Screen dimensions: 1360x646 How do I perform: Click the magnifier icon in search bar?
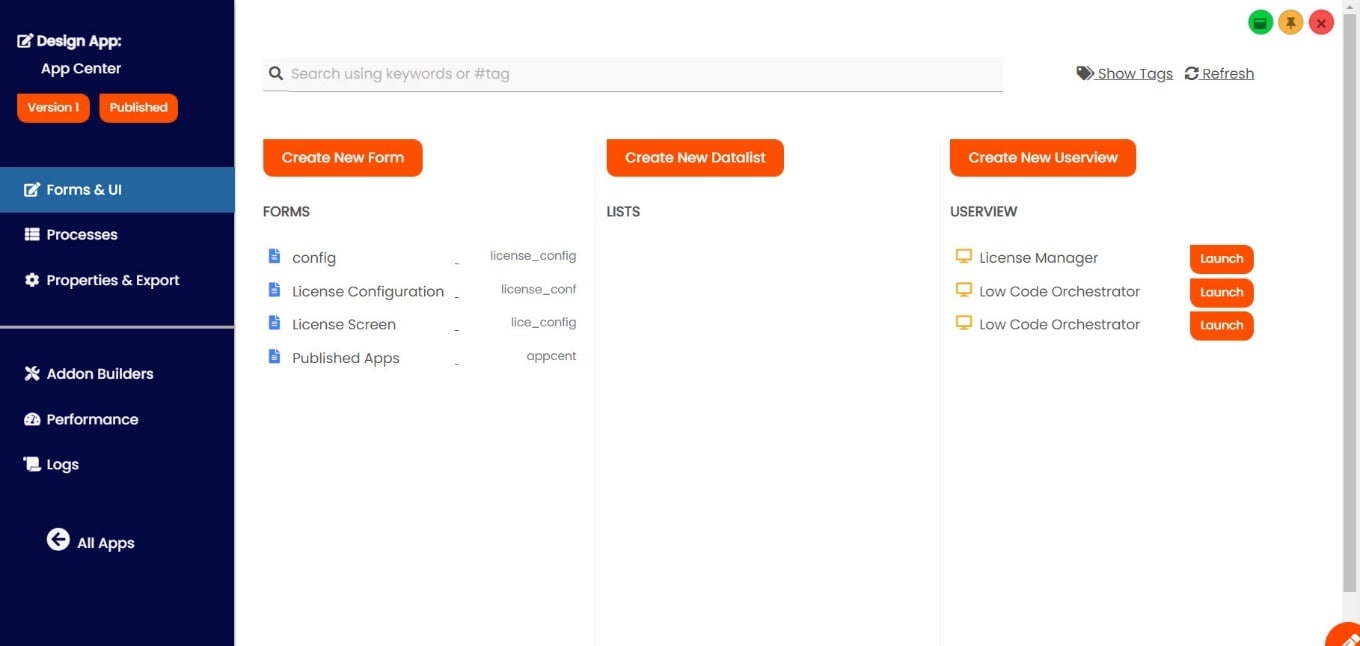click(x=276, y=73)
